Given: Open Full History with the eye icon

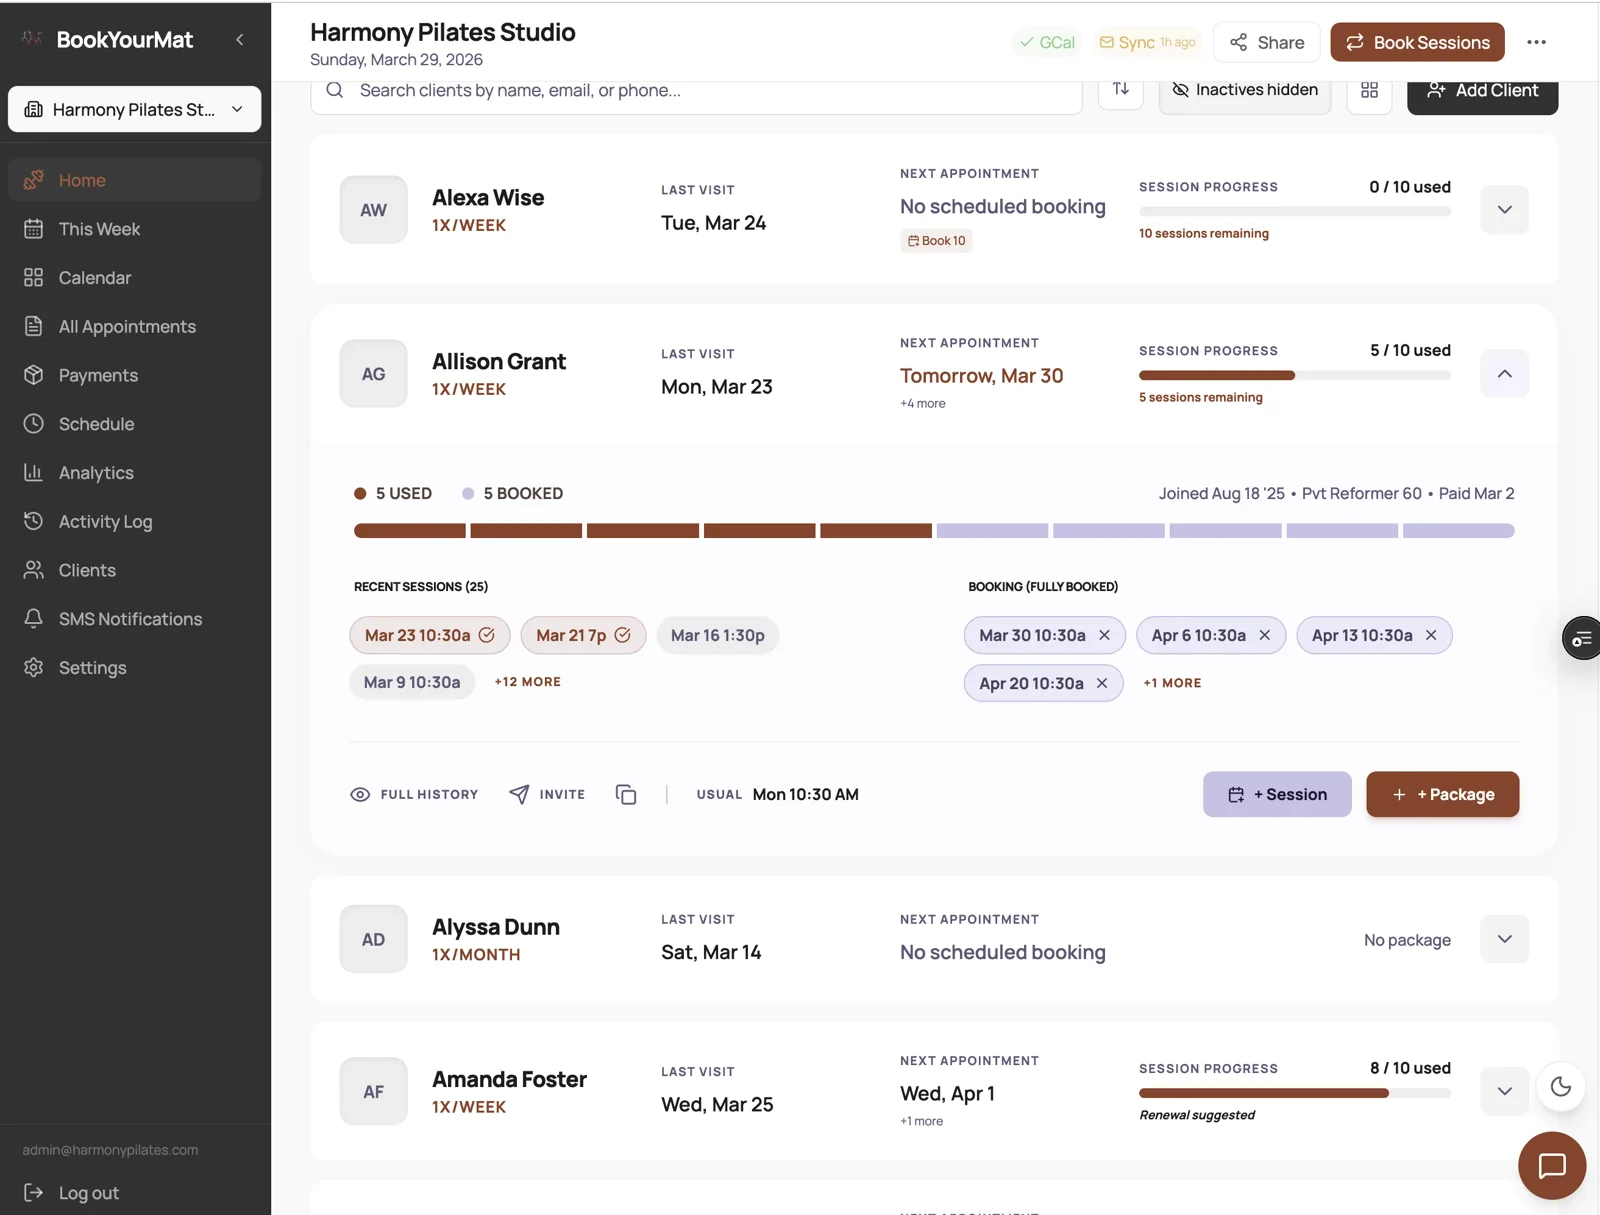Looking at the screenshot, I should 414,794.
